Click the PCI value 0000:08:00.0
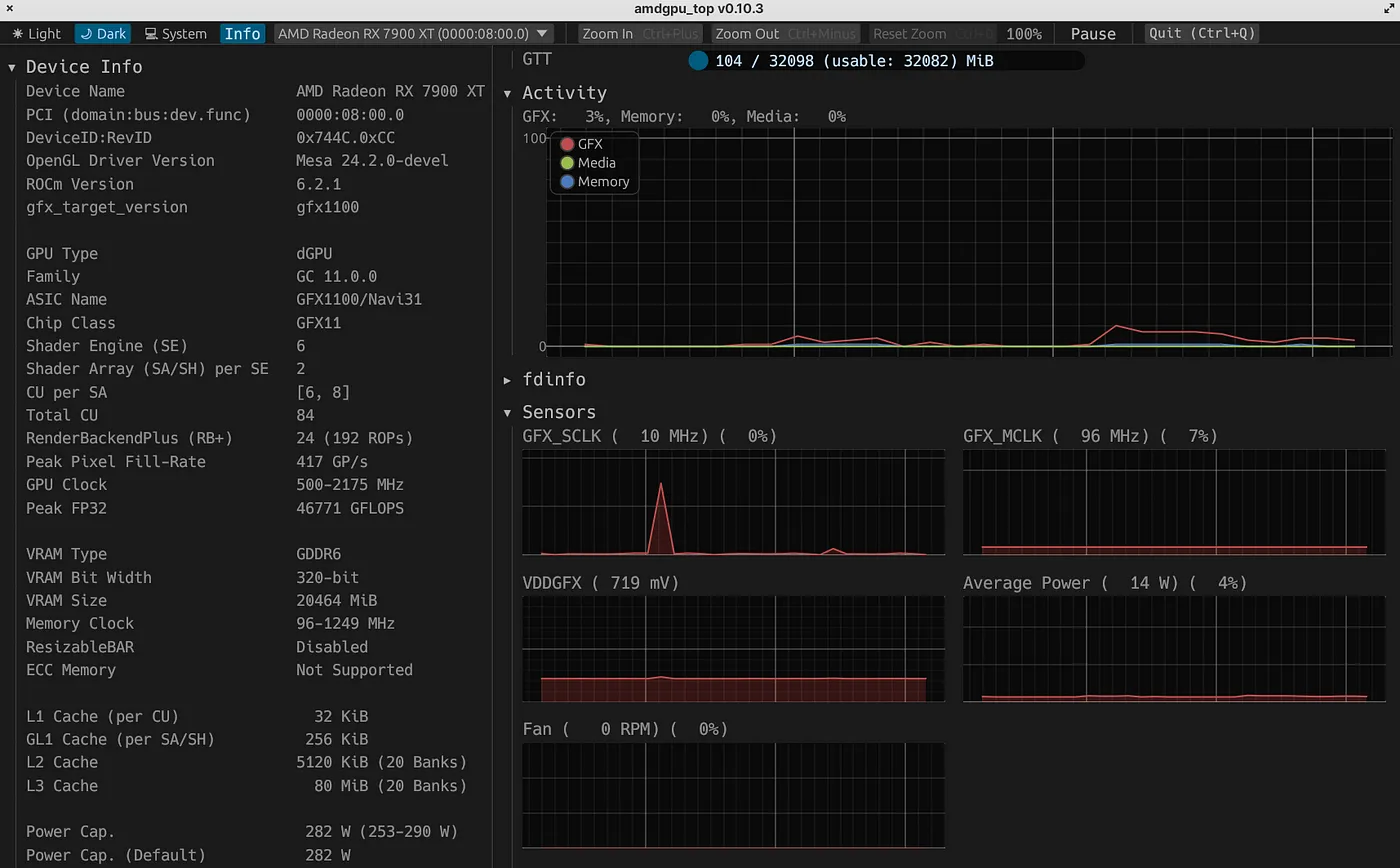1400x868 pixels. 350,115
